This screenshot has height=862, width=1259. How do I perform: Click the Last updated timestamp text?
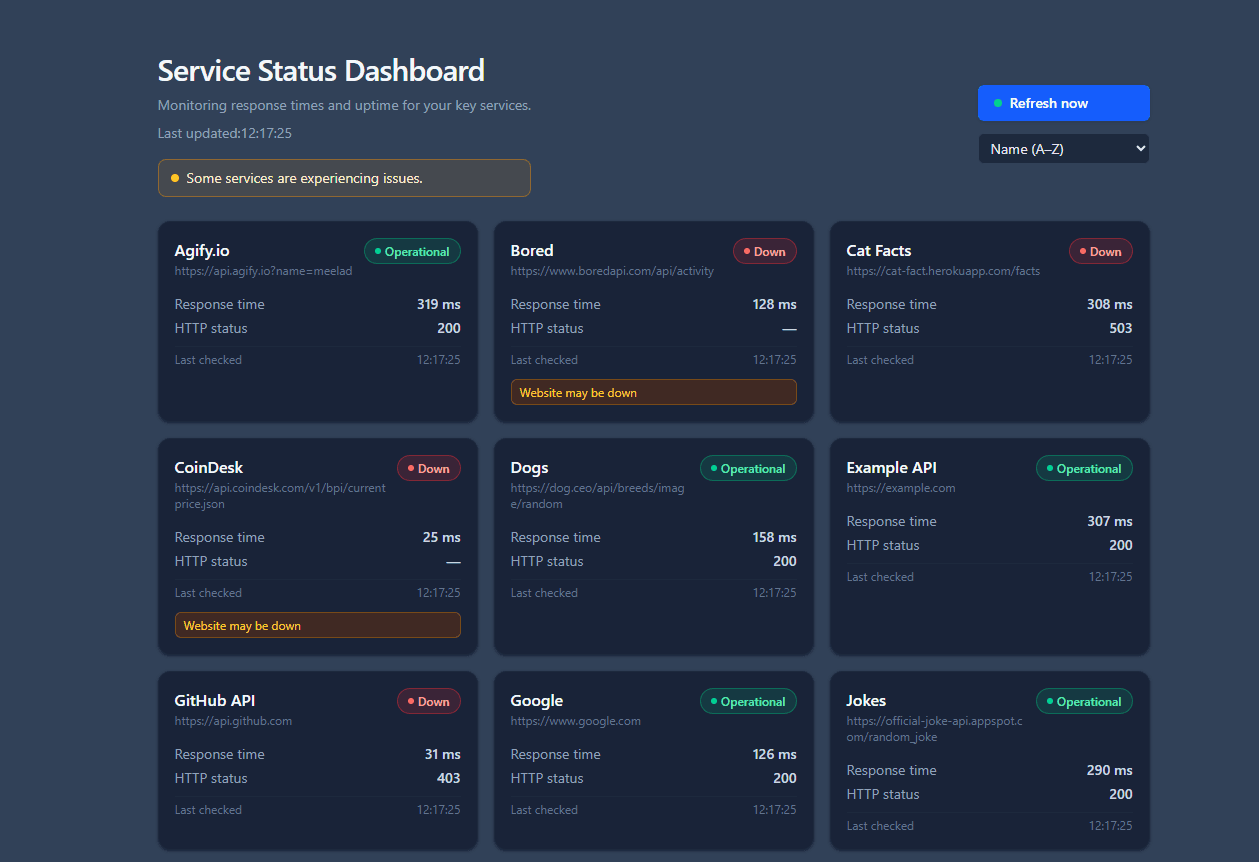[225, 133]
